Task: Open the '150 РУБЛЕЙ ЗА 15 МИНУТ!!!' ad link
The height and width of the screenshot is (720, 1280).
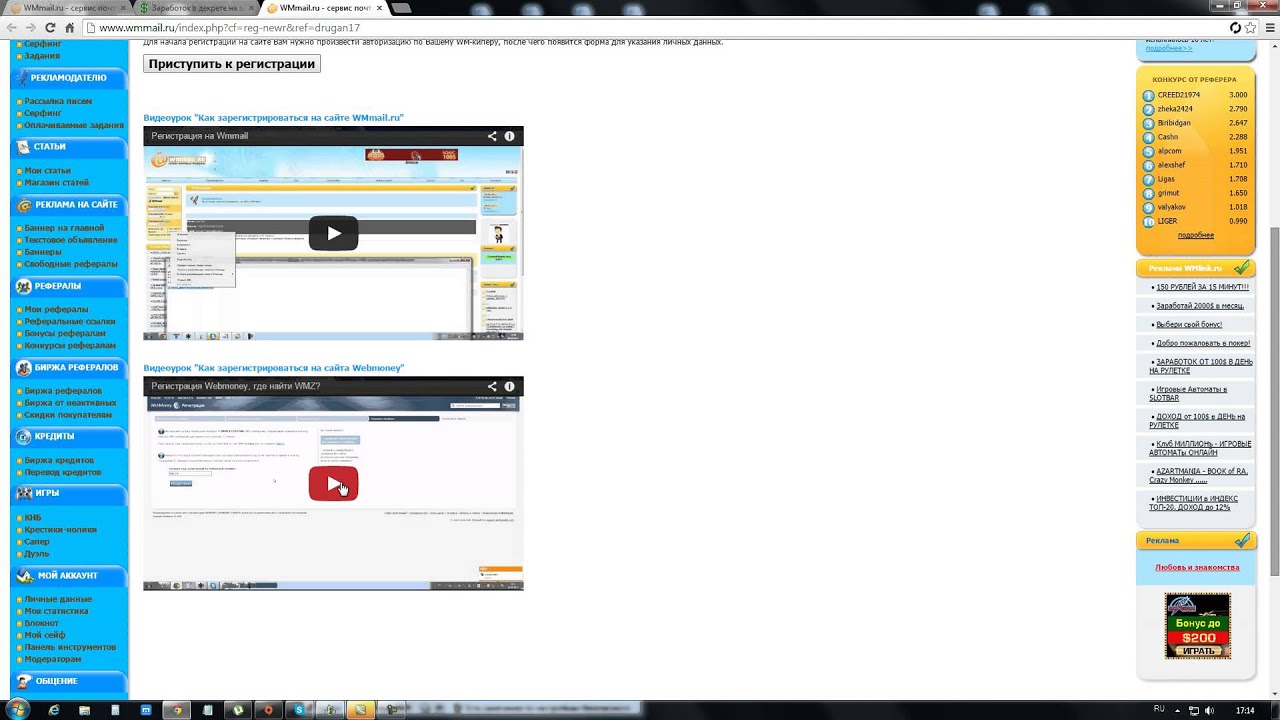Action: click(x=1202, y=287)
